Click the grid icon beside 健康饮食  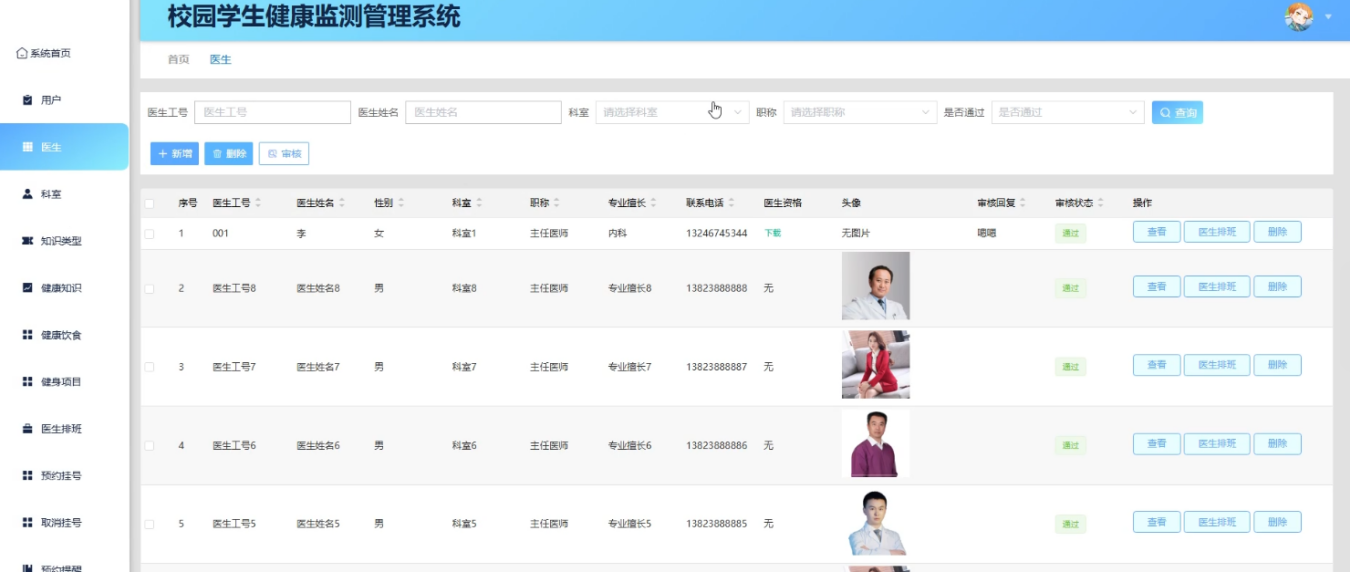coord(28,335)
